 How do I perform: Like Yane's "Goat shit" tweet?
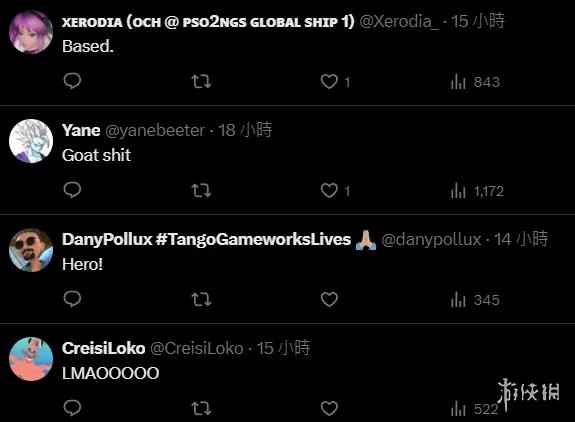[335, 191]
